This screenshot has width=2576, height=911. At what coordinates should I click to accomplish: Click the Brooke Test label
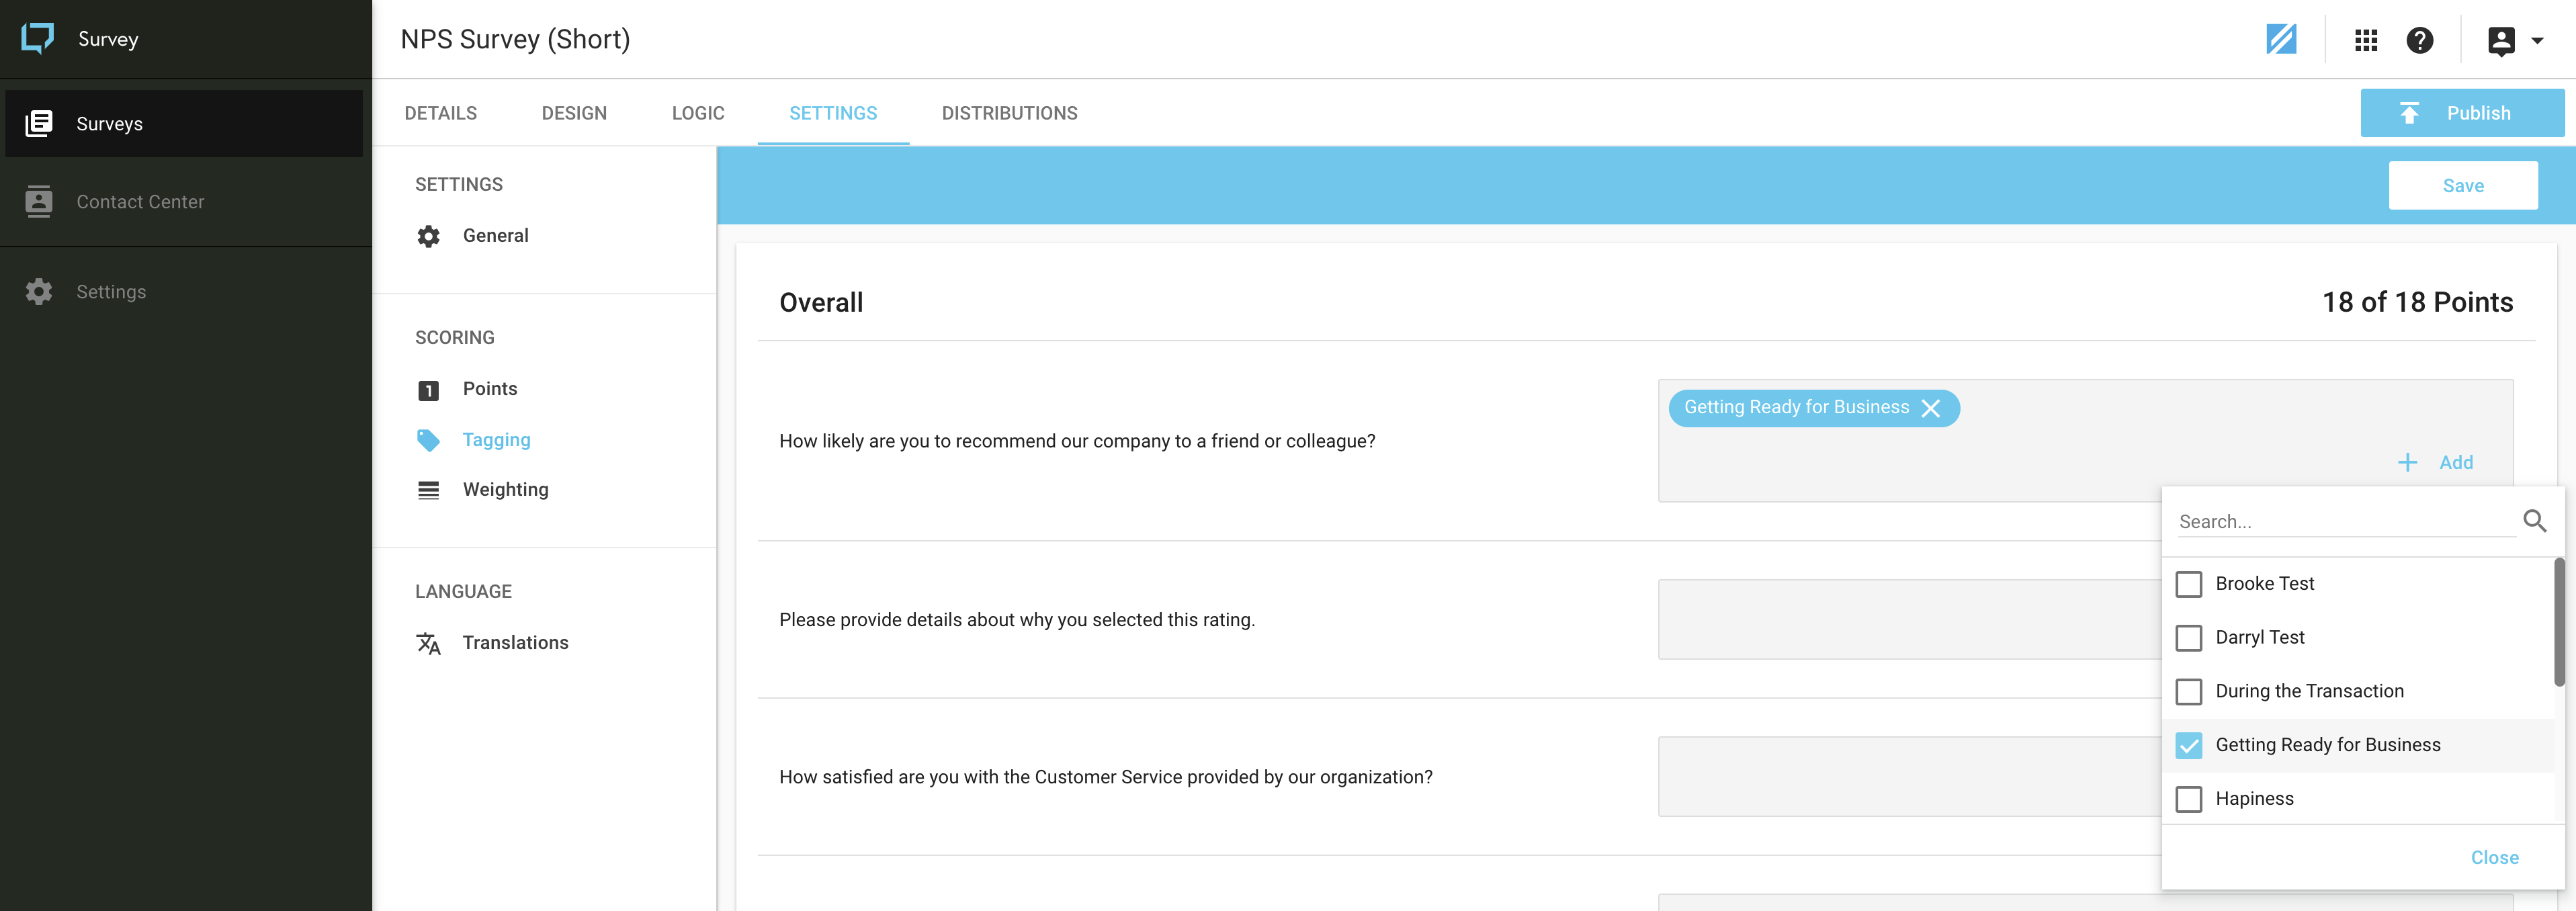pos(2265,584)
